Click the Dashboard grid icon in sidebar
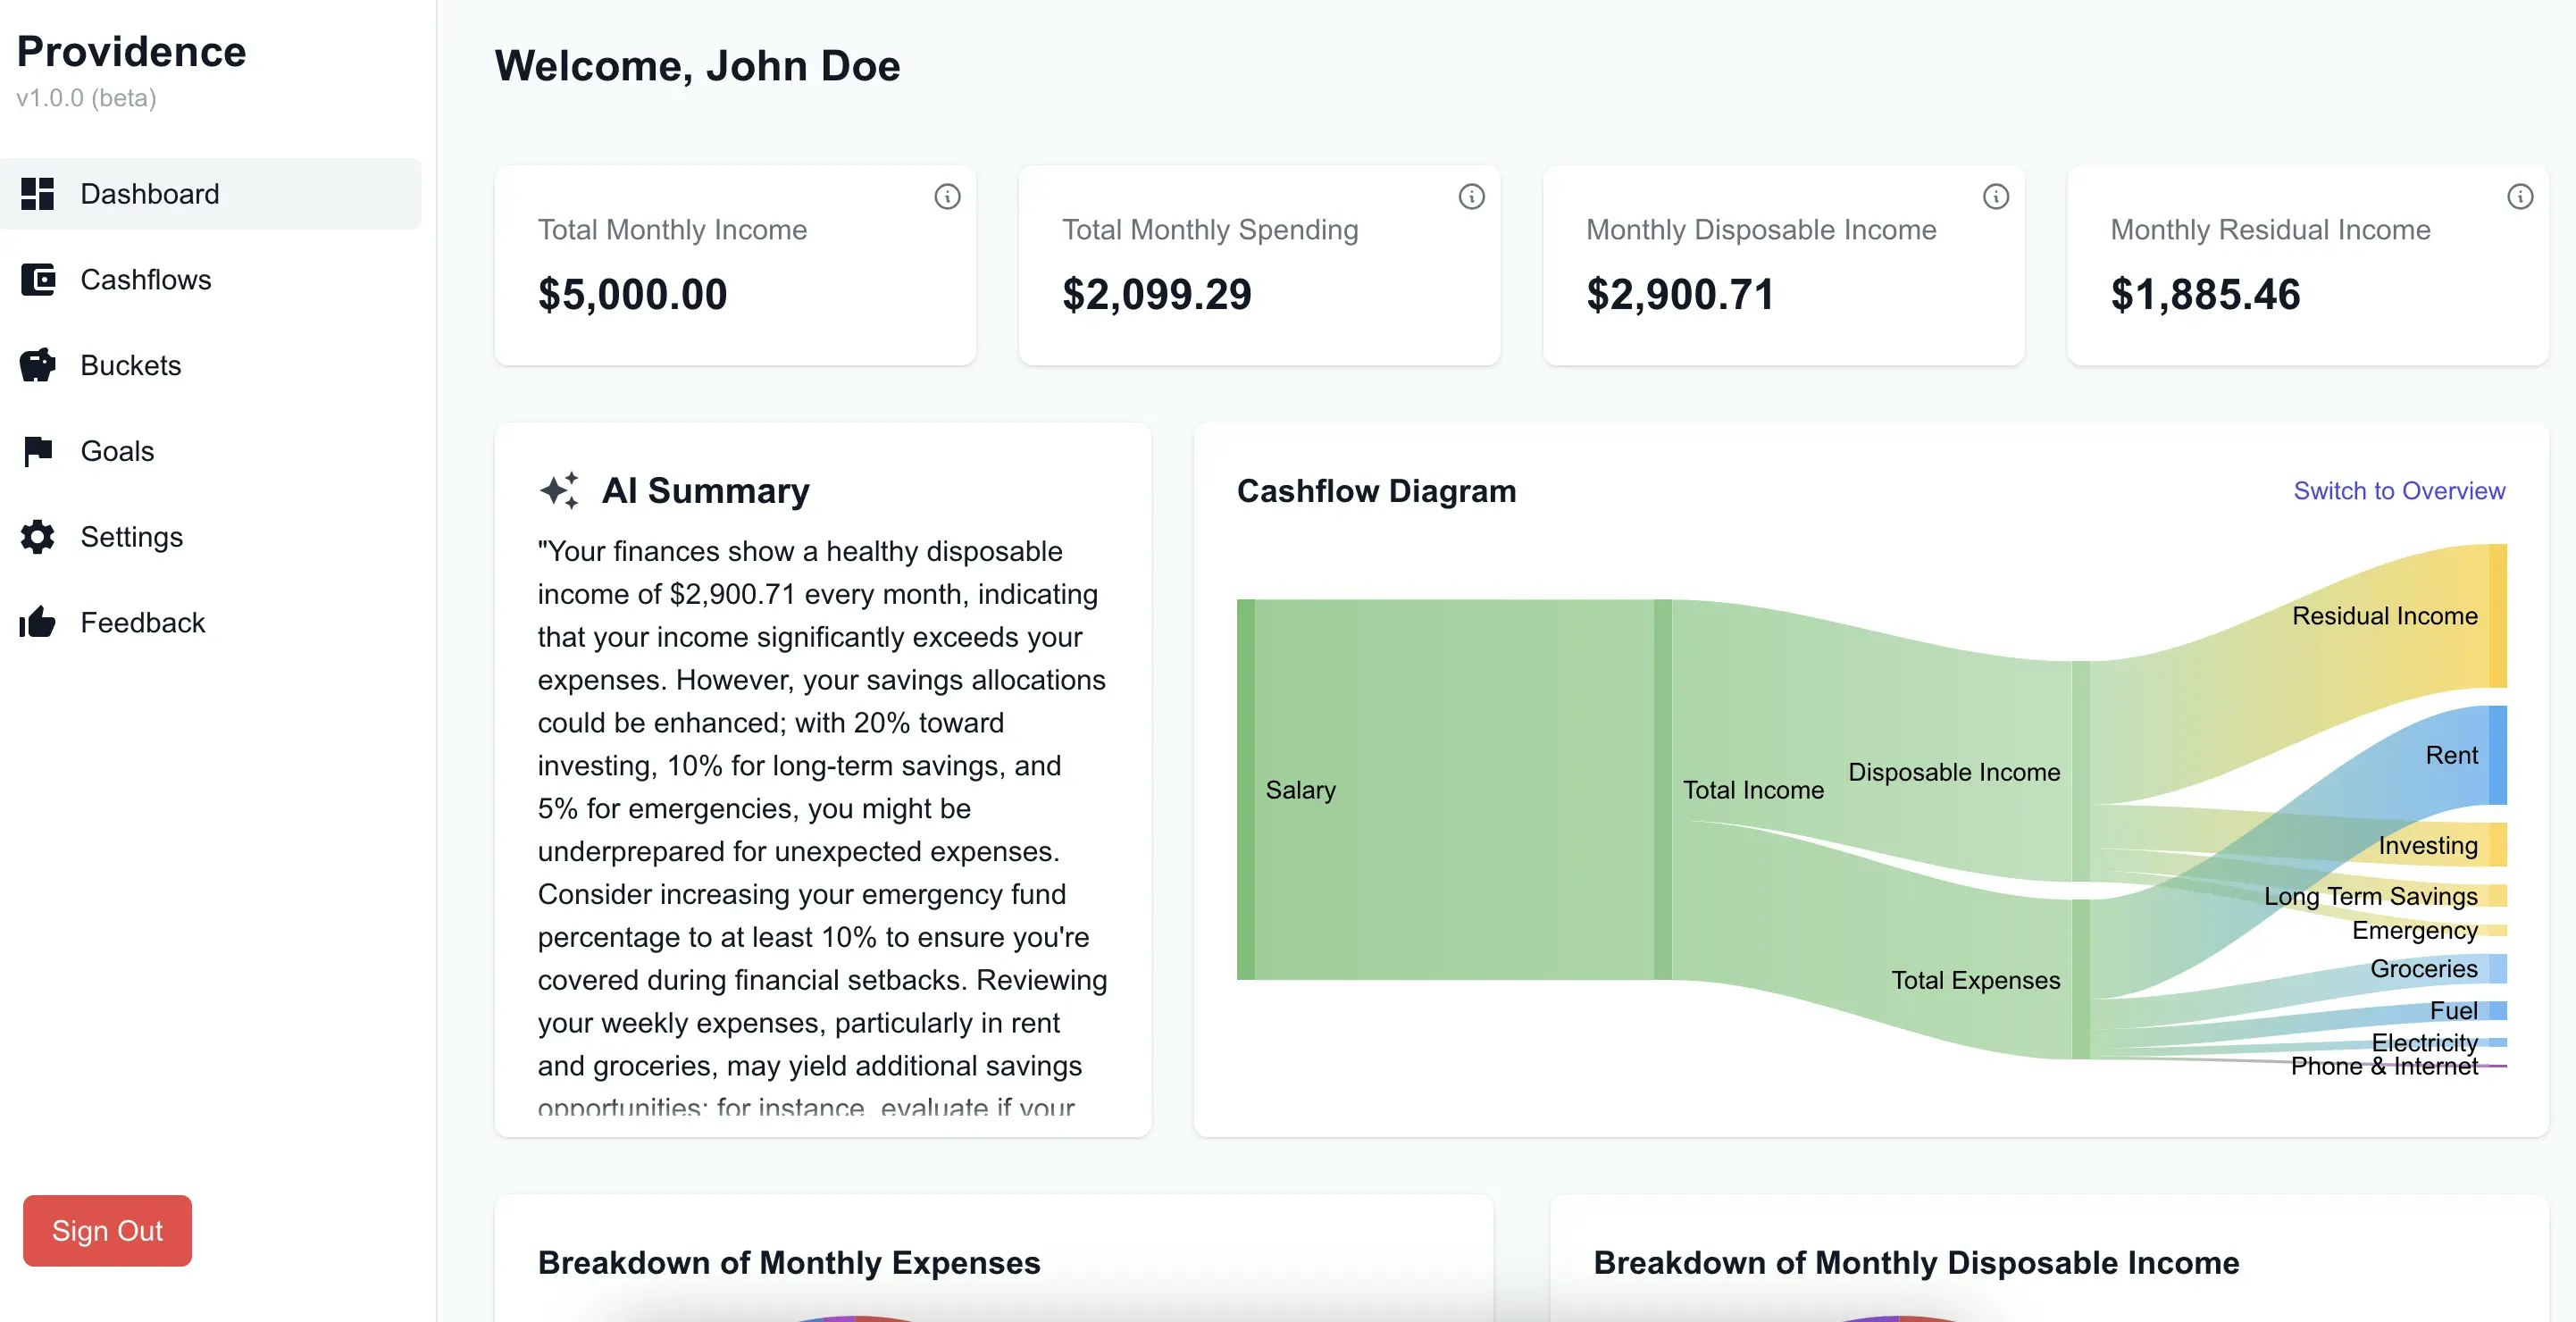Image resolution: width=2576 pixels, height=1322 pixels. [38, 194]
